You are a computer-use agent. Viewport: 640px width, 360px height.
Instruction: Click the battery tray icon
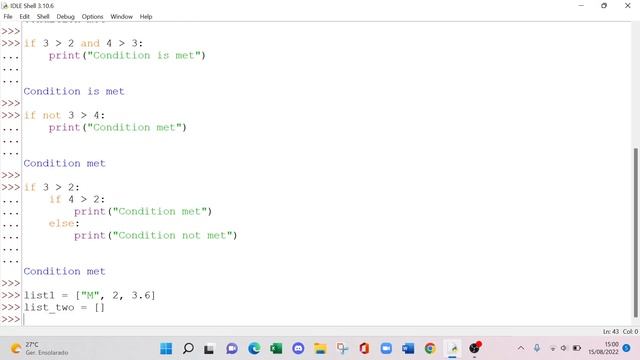pos(576,348)
